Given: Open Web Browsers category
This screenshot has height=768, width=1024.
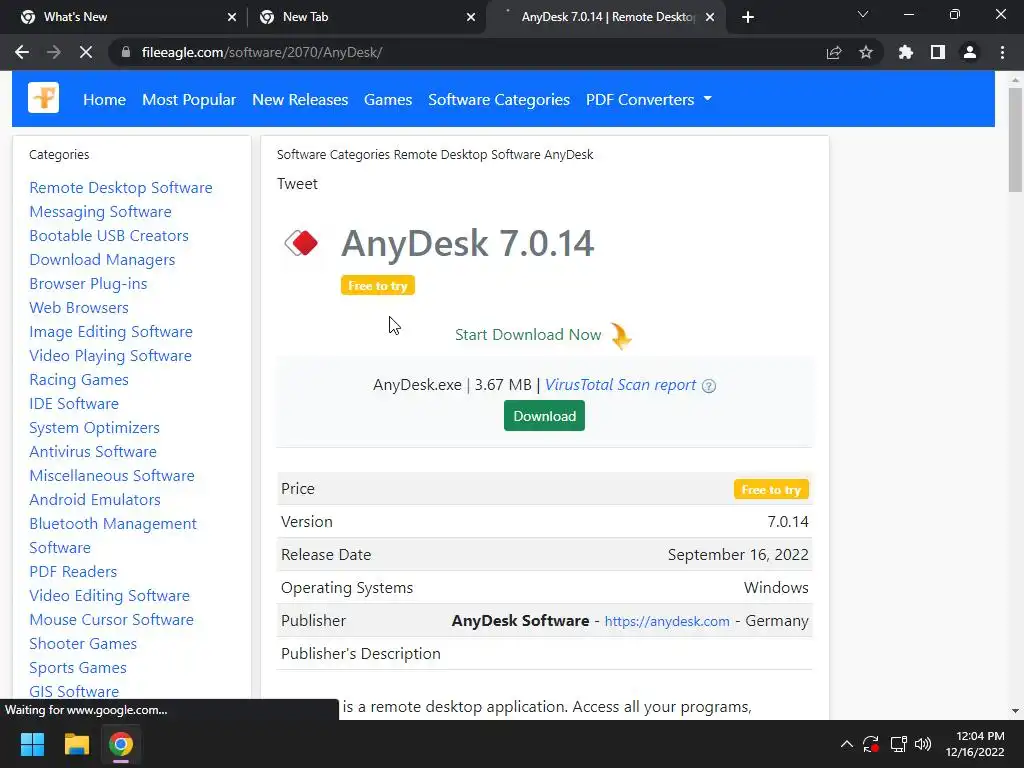Looking at the screenshot, I should 79,308.
